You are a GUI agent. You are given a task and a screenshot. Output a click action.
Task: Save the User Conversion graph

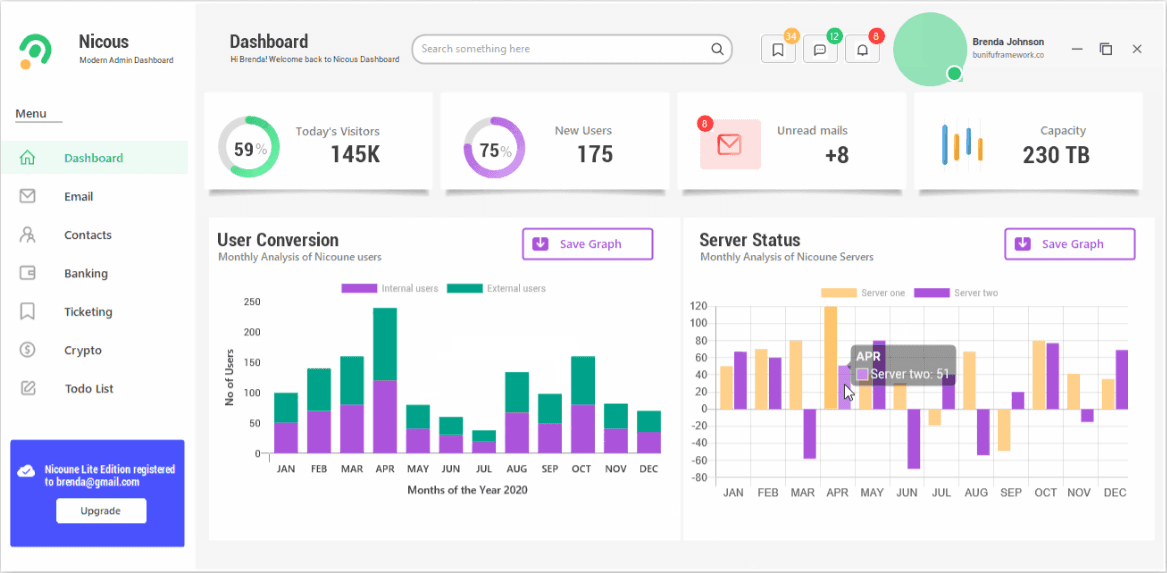coord(588,244)
